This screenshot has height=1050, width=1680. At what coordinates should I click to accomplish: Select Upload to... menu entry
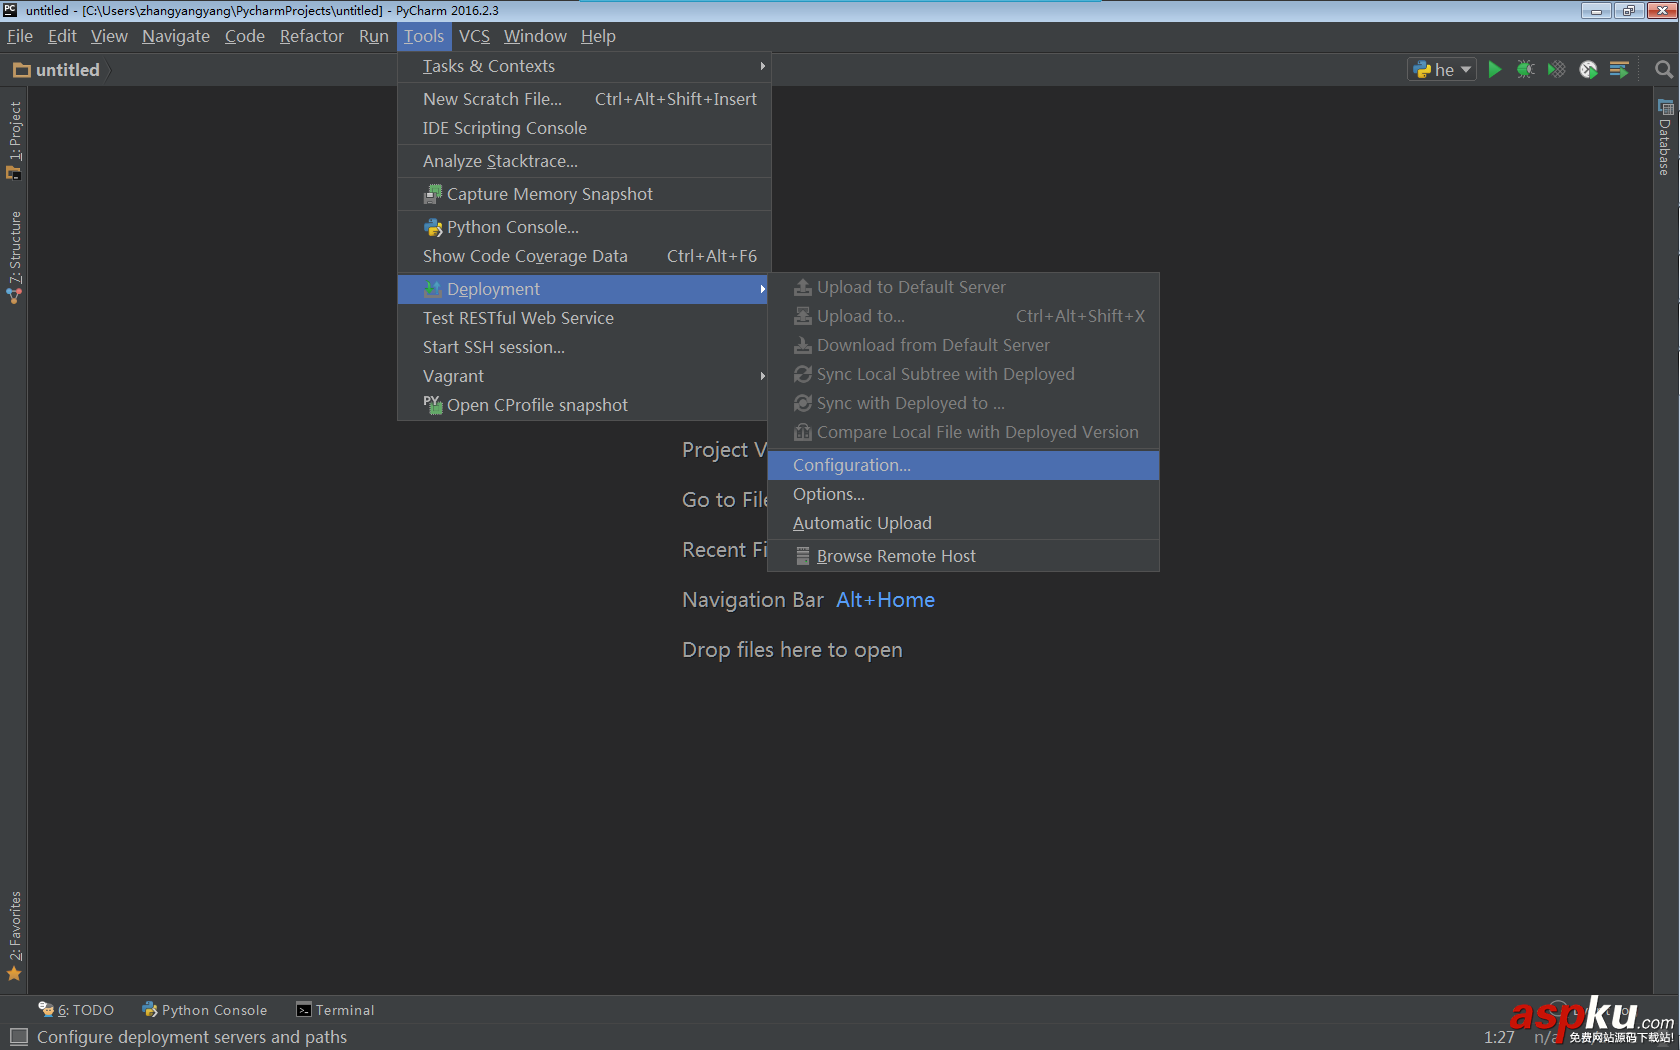963,316
